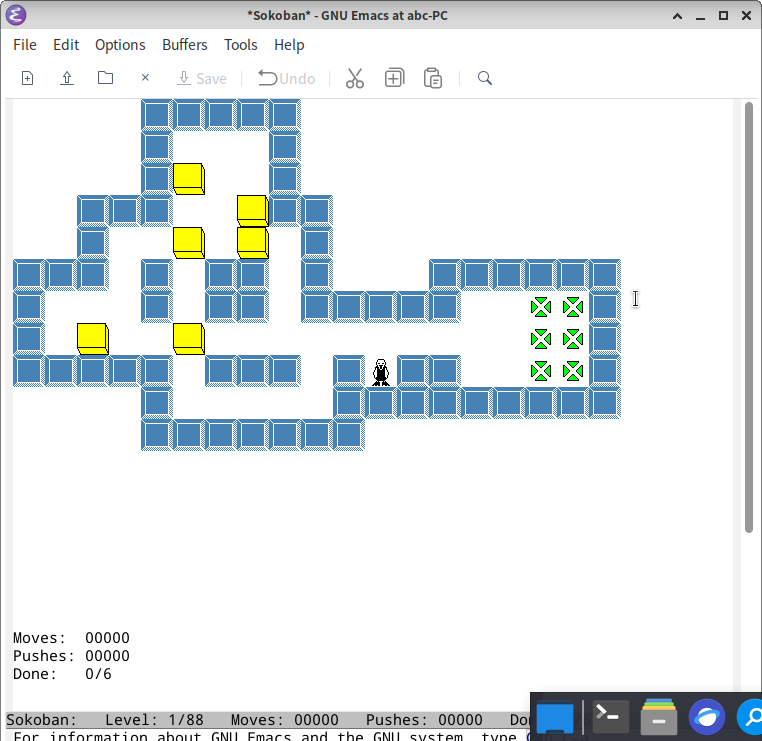This screenshot has width=762, height=741.
Task: Open the Options menu
Action: [120, 45]
